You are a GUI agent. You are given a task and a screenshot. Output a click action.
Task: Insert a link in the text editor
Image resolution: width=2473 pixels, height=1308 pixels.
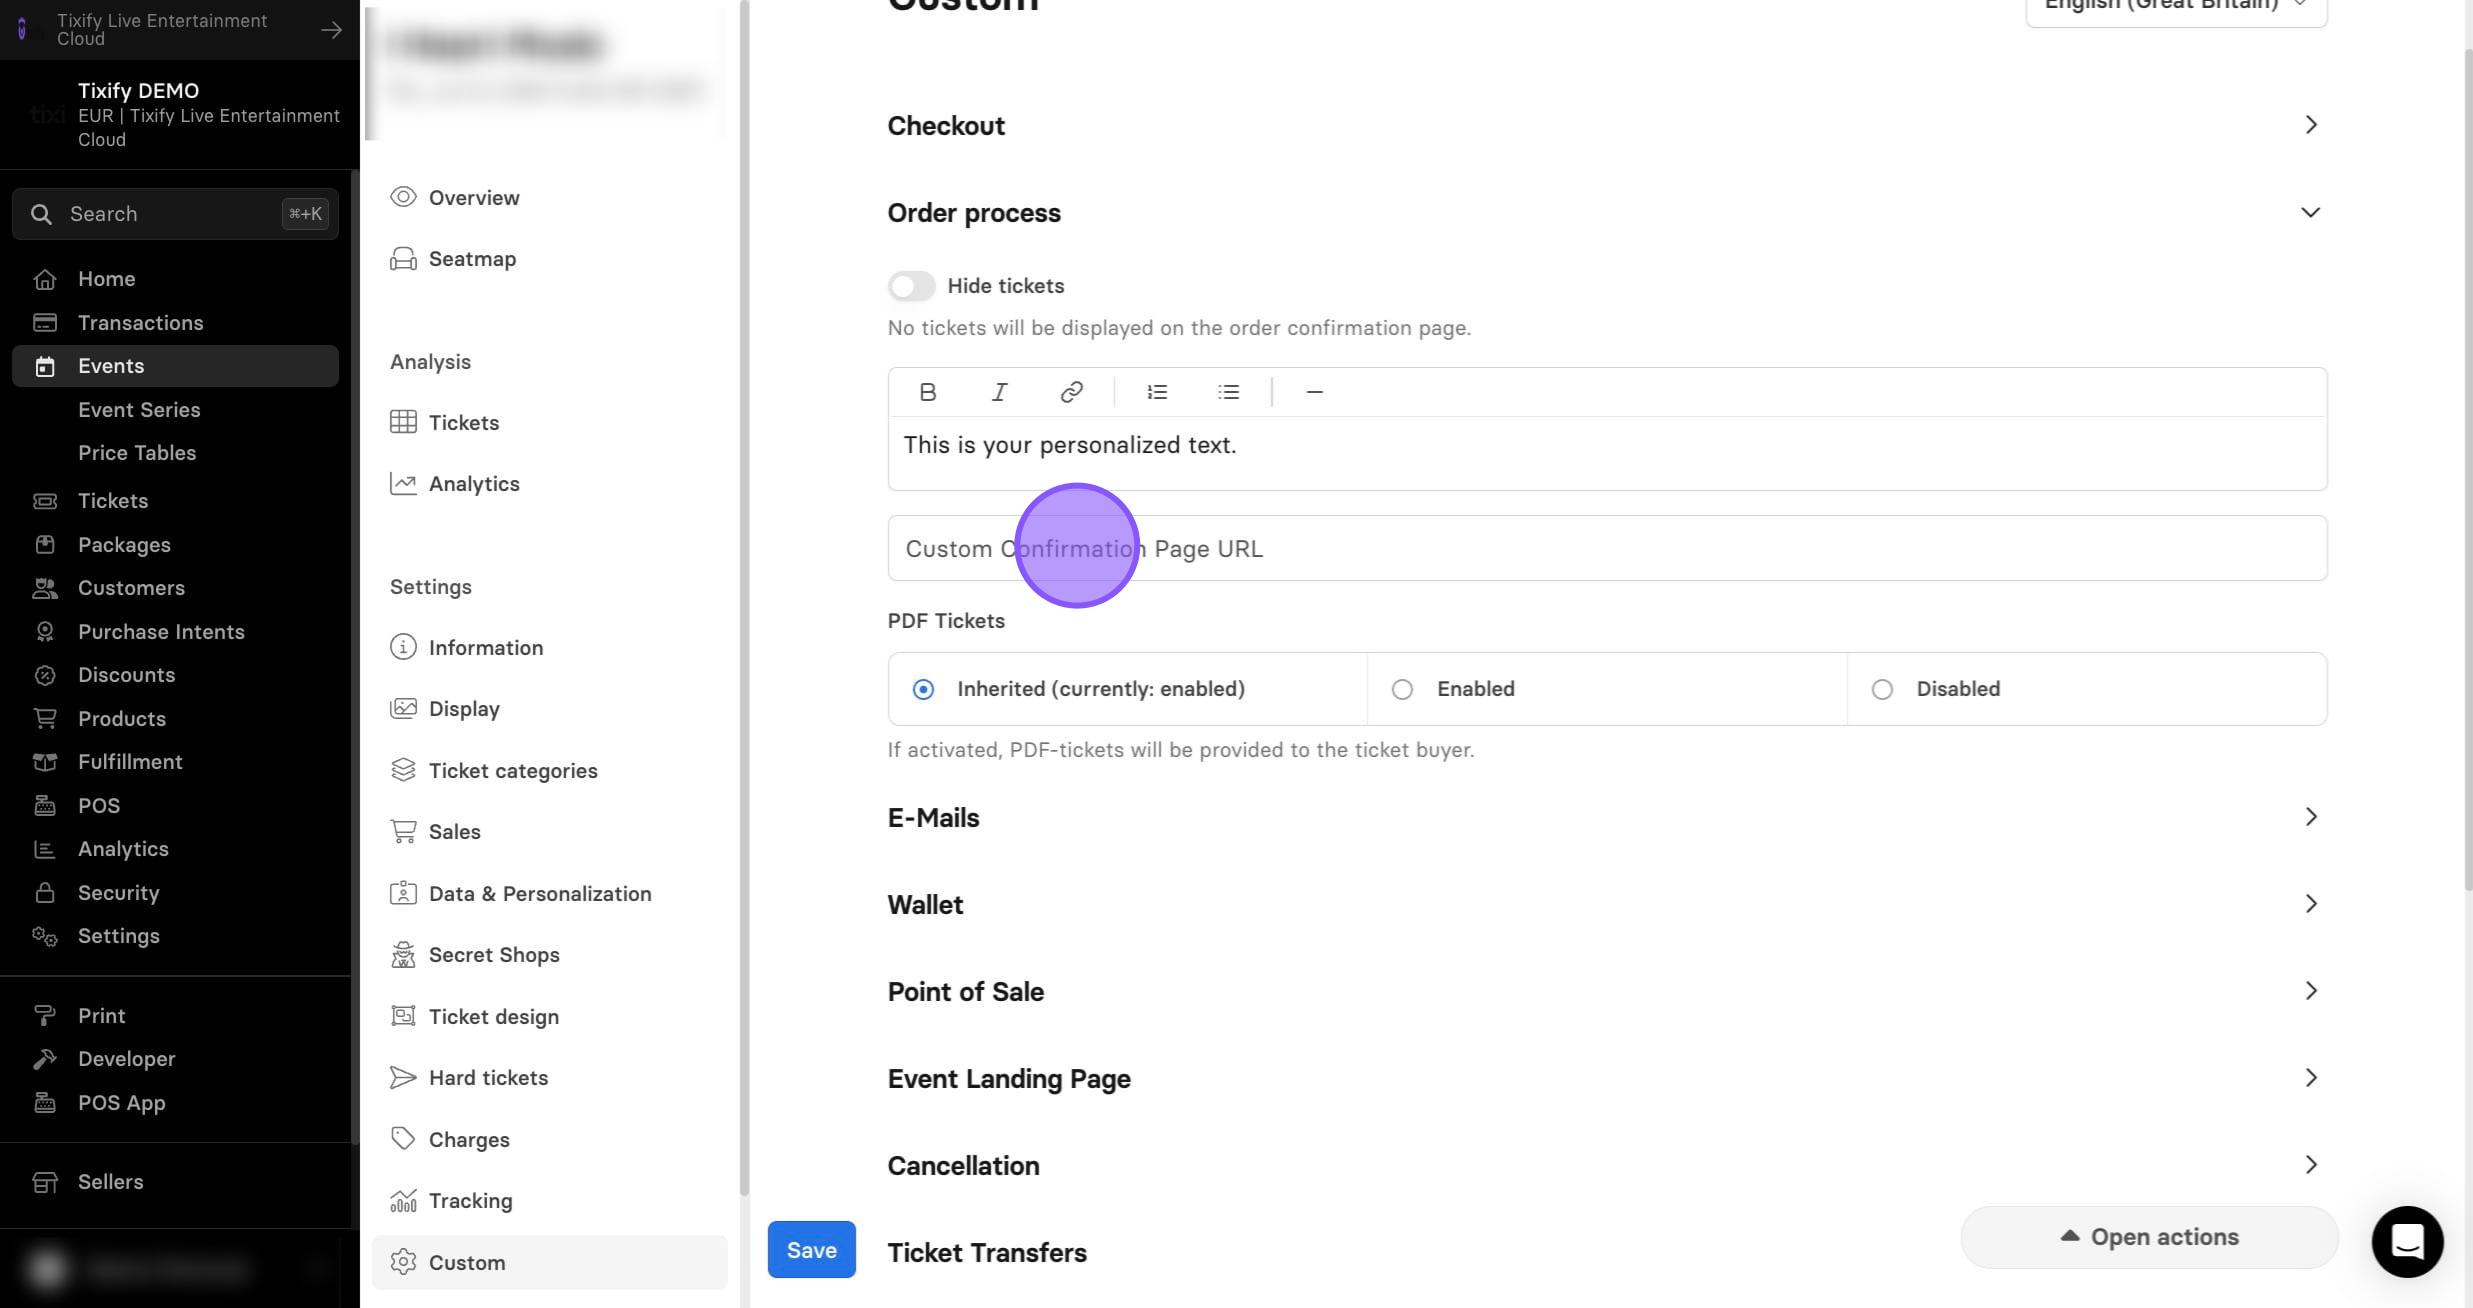(x=1071, y=392)
